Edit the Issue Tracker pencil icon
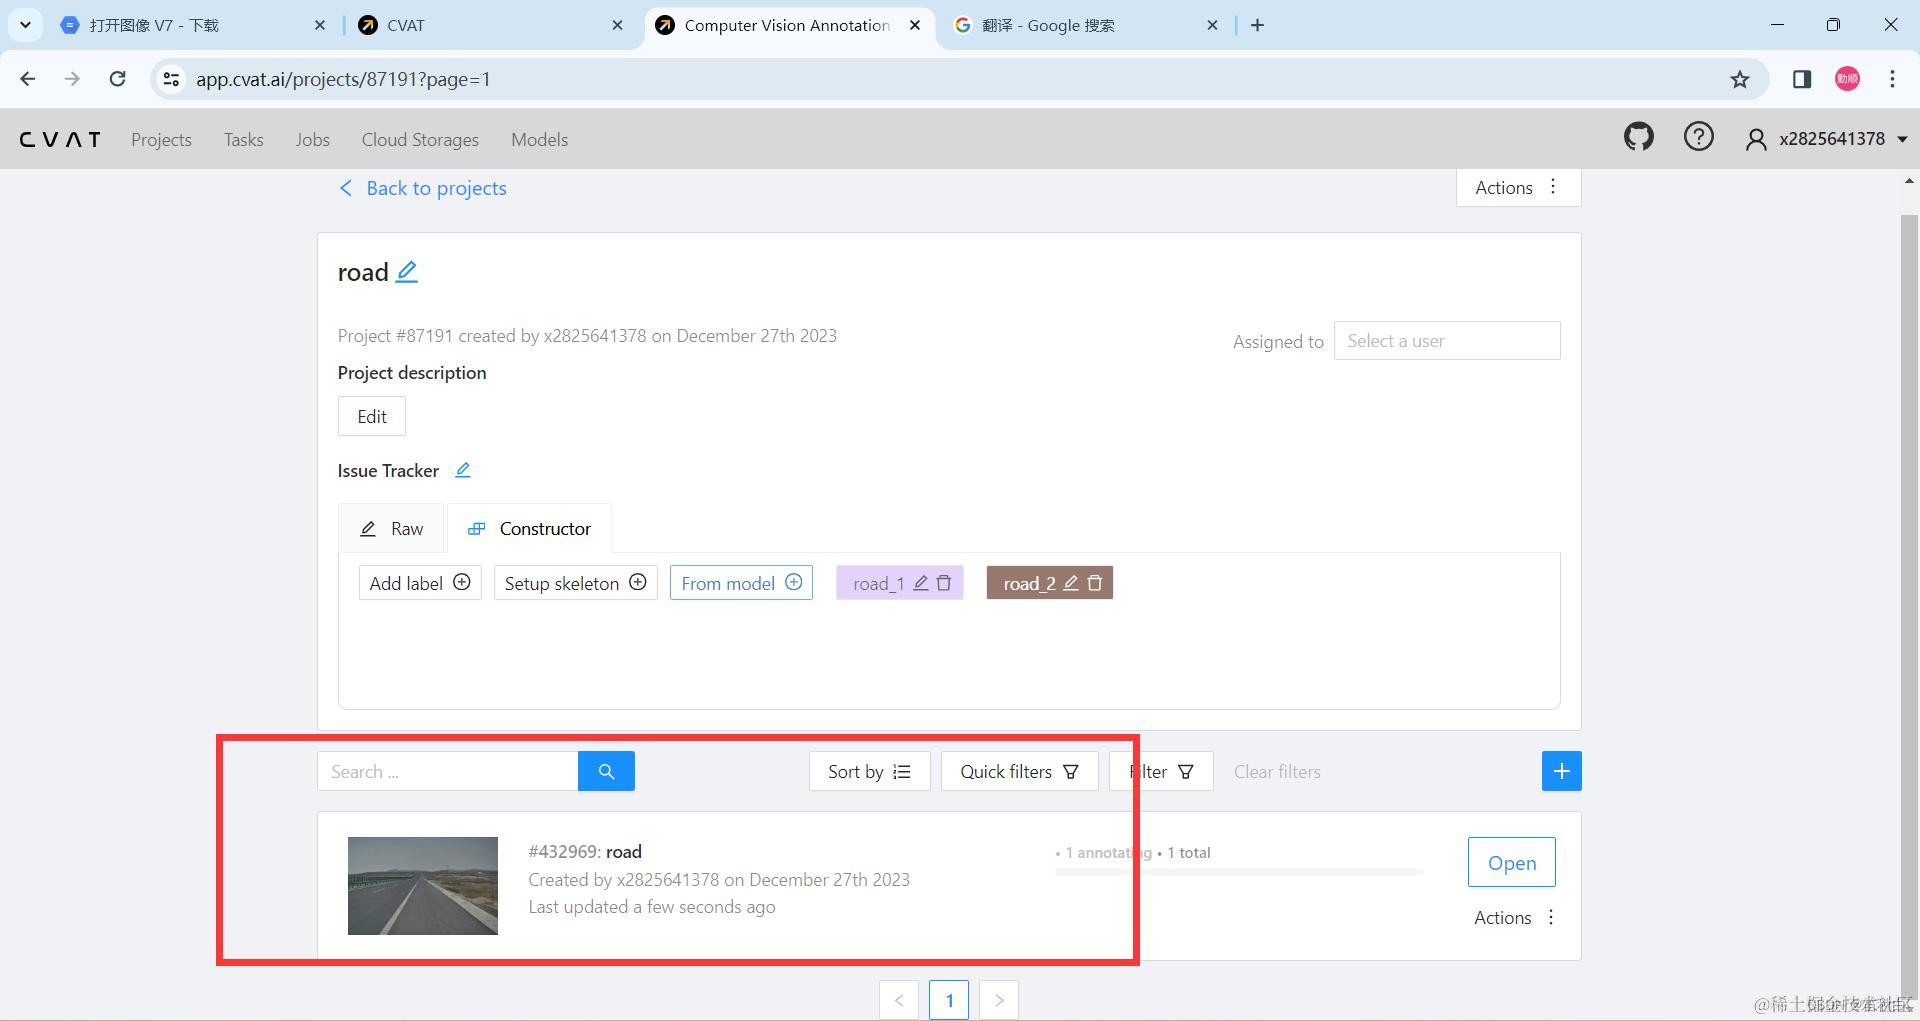Screen dimensions: 1920x1021 462,470
